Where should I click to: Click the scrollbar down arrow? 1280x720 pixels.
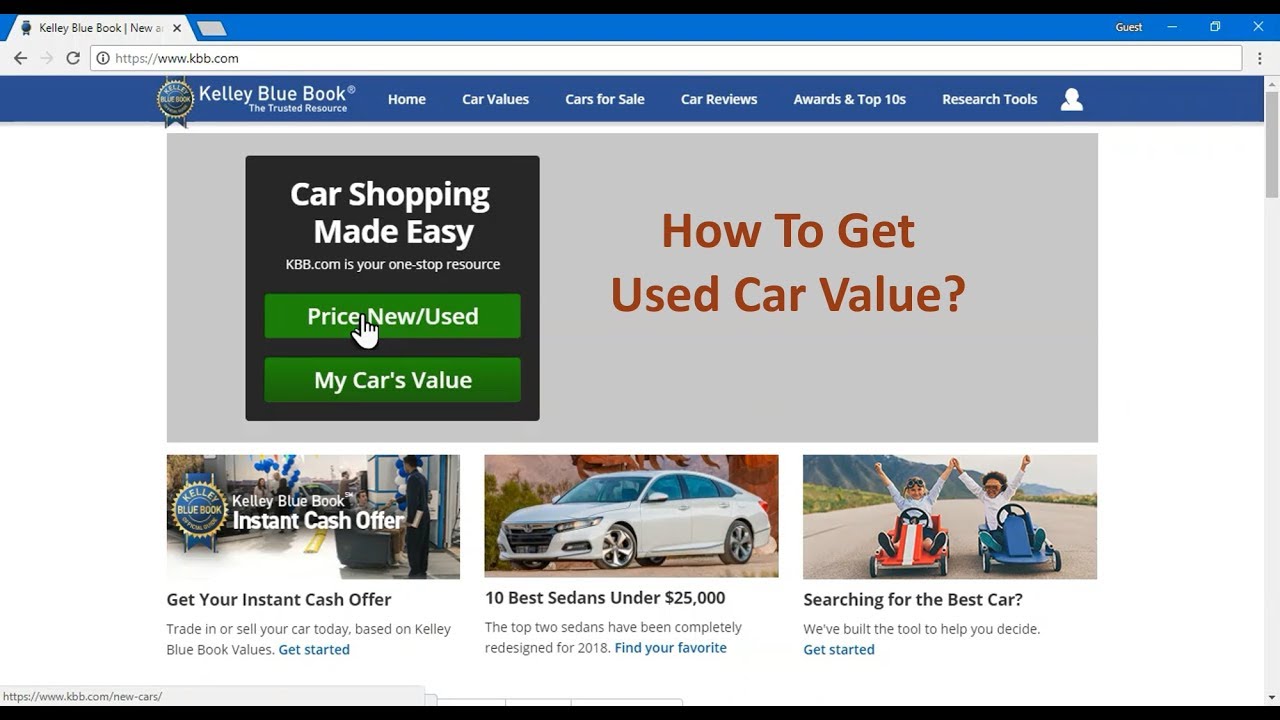(1272, 697)
